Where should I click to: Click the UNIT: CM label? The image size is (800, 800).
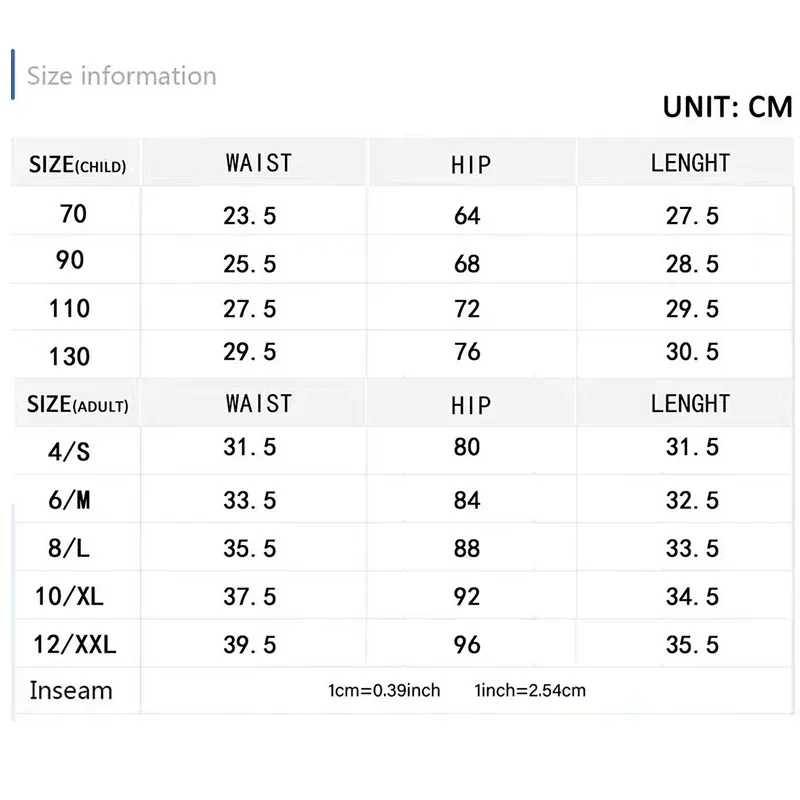click(727, 107)
